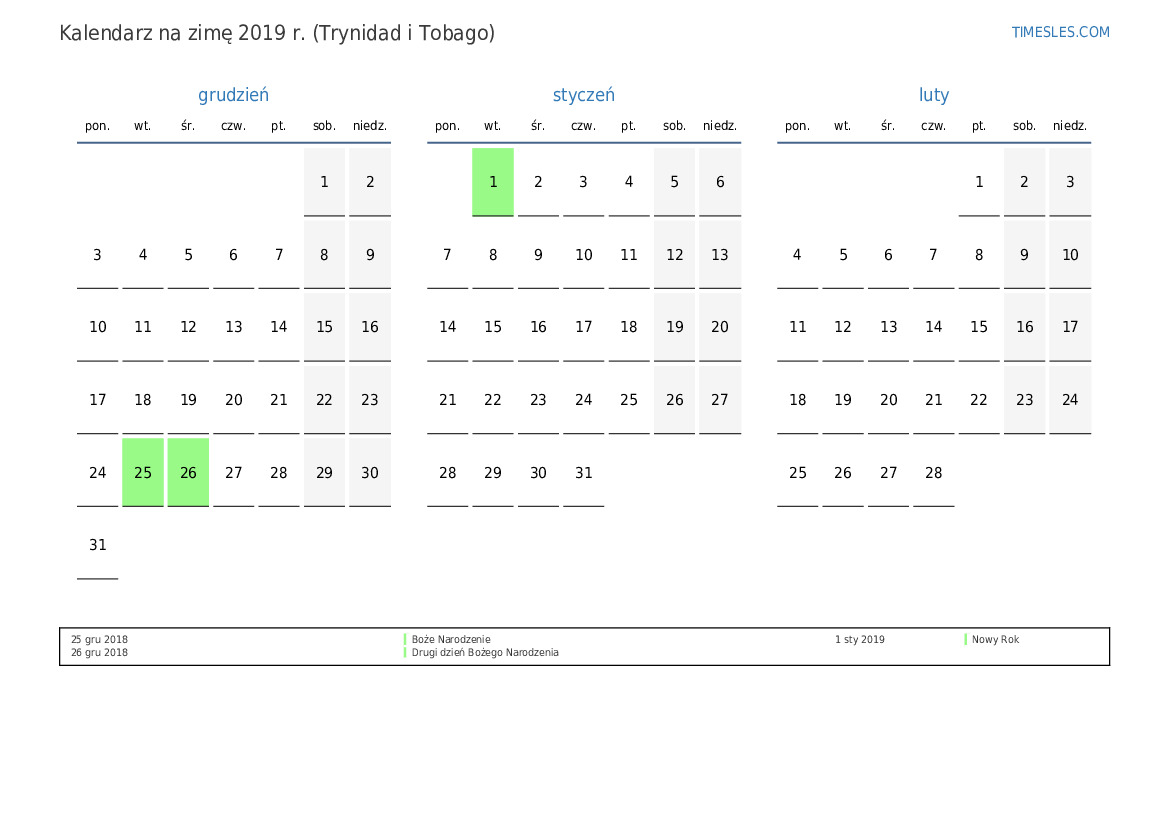The image size is (1169, 827).
Task: Select February 1 in luty
Action: tap(979, 182)
